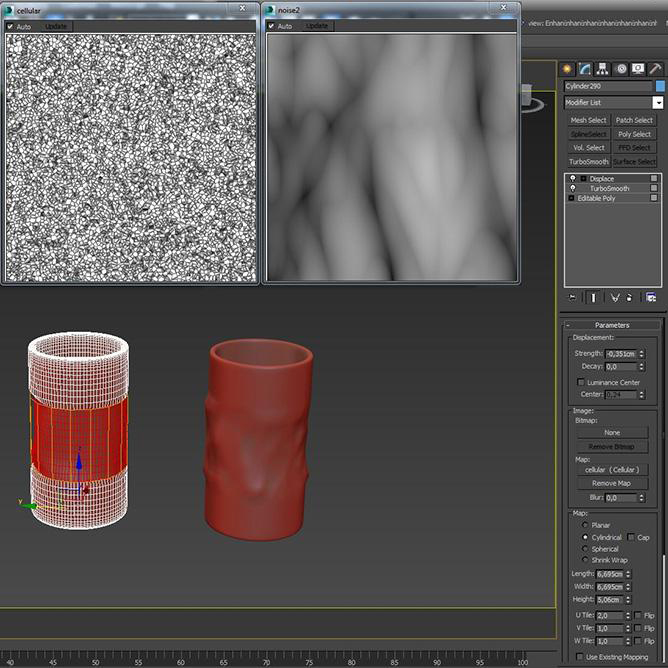Adjust the Strength spinner arrows
This screenshot has height=668, width=668.
click(642, 354)
